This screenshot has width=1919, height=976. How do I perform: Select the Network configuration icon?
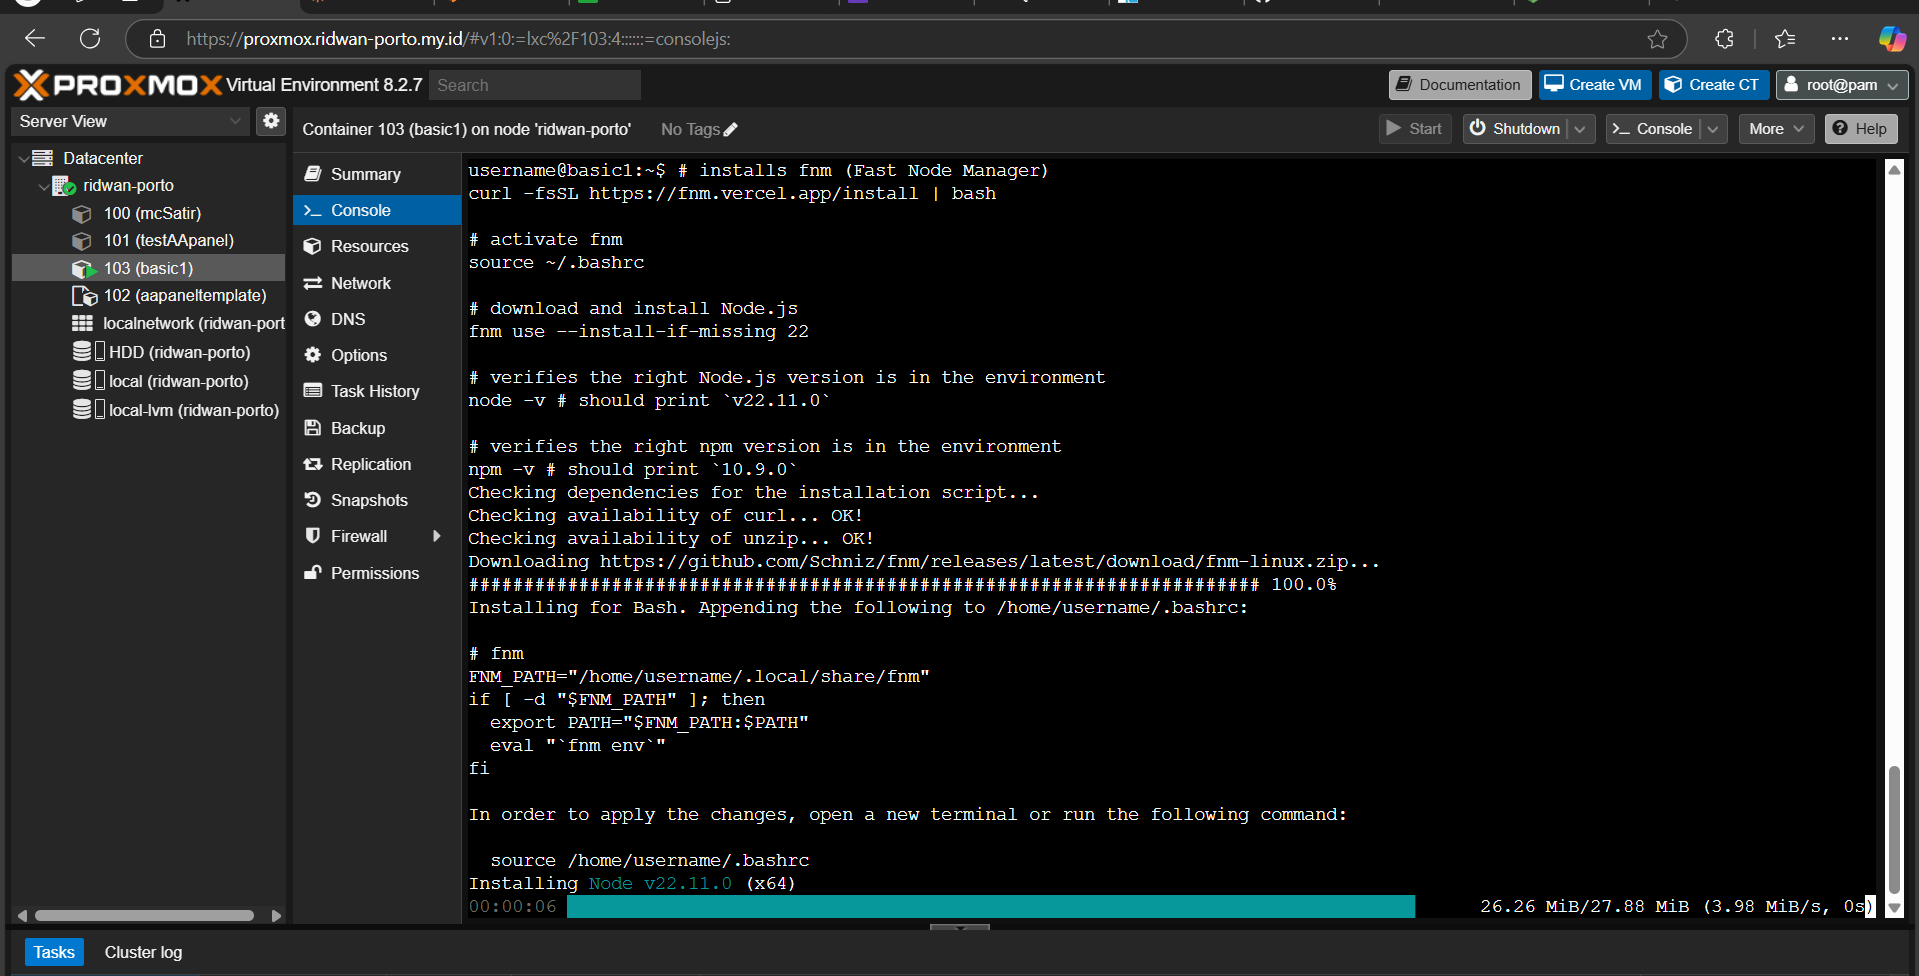313,283
